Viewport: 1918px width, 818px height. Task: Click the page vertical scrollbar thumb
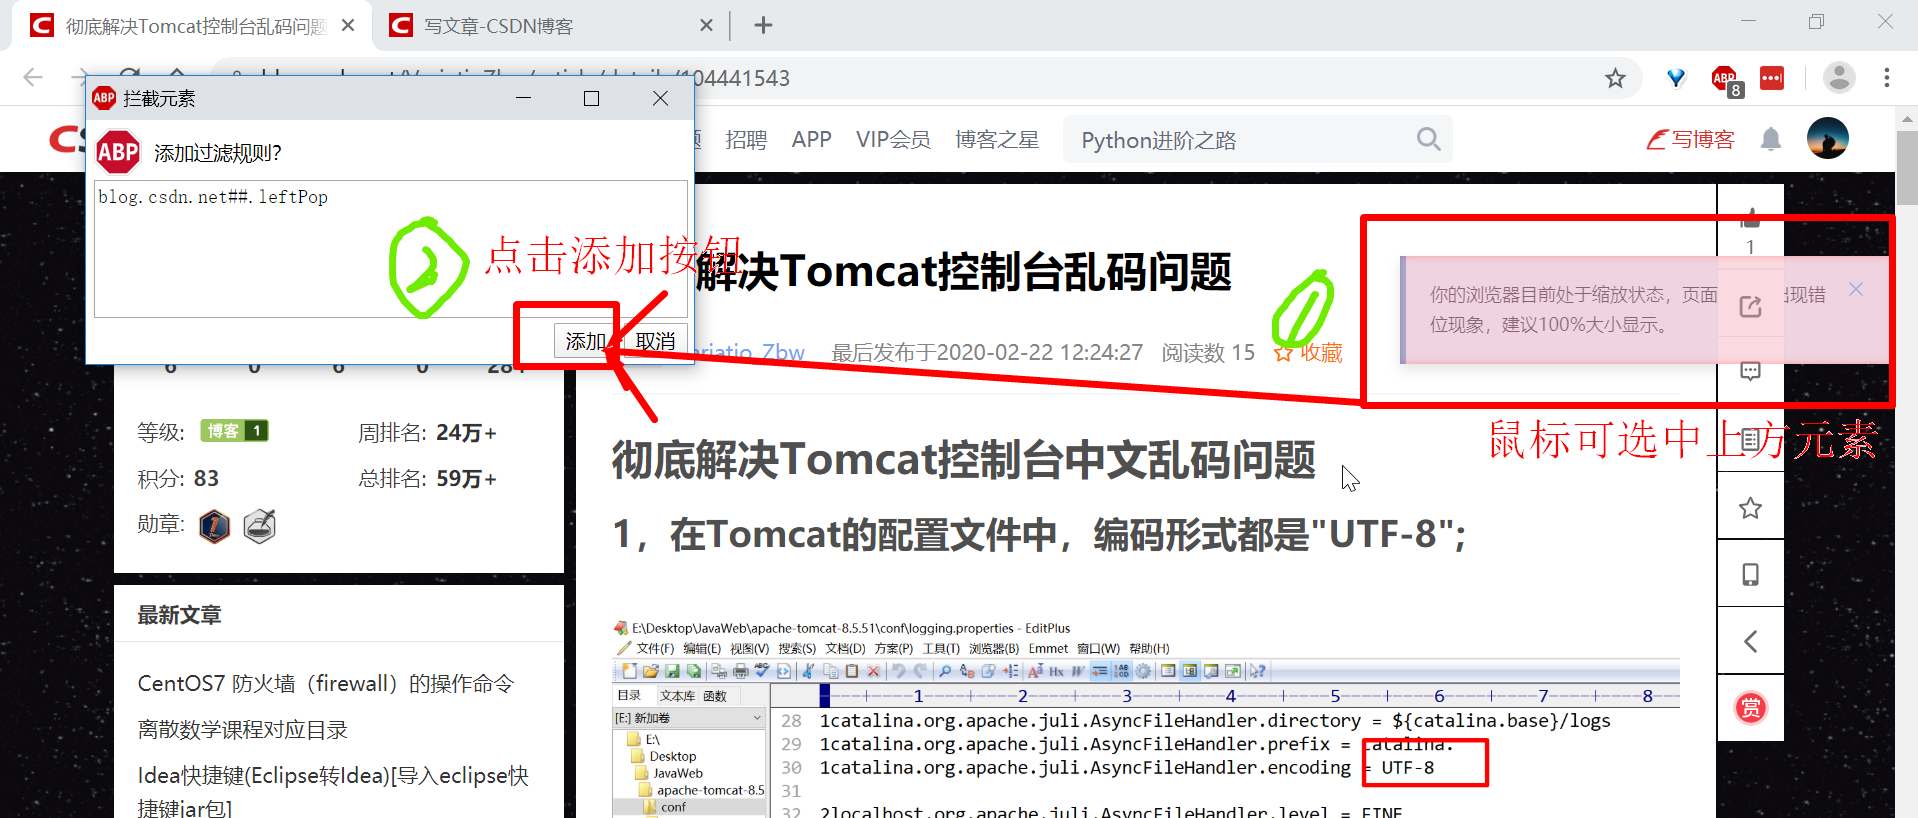click(x=1906, y=167)
